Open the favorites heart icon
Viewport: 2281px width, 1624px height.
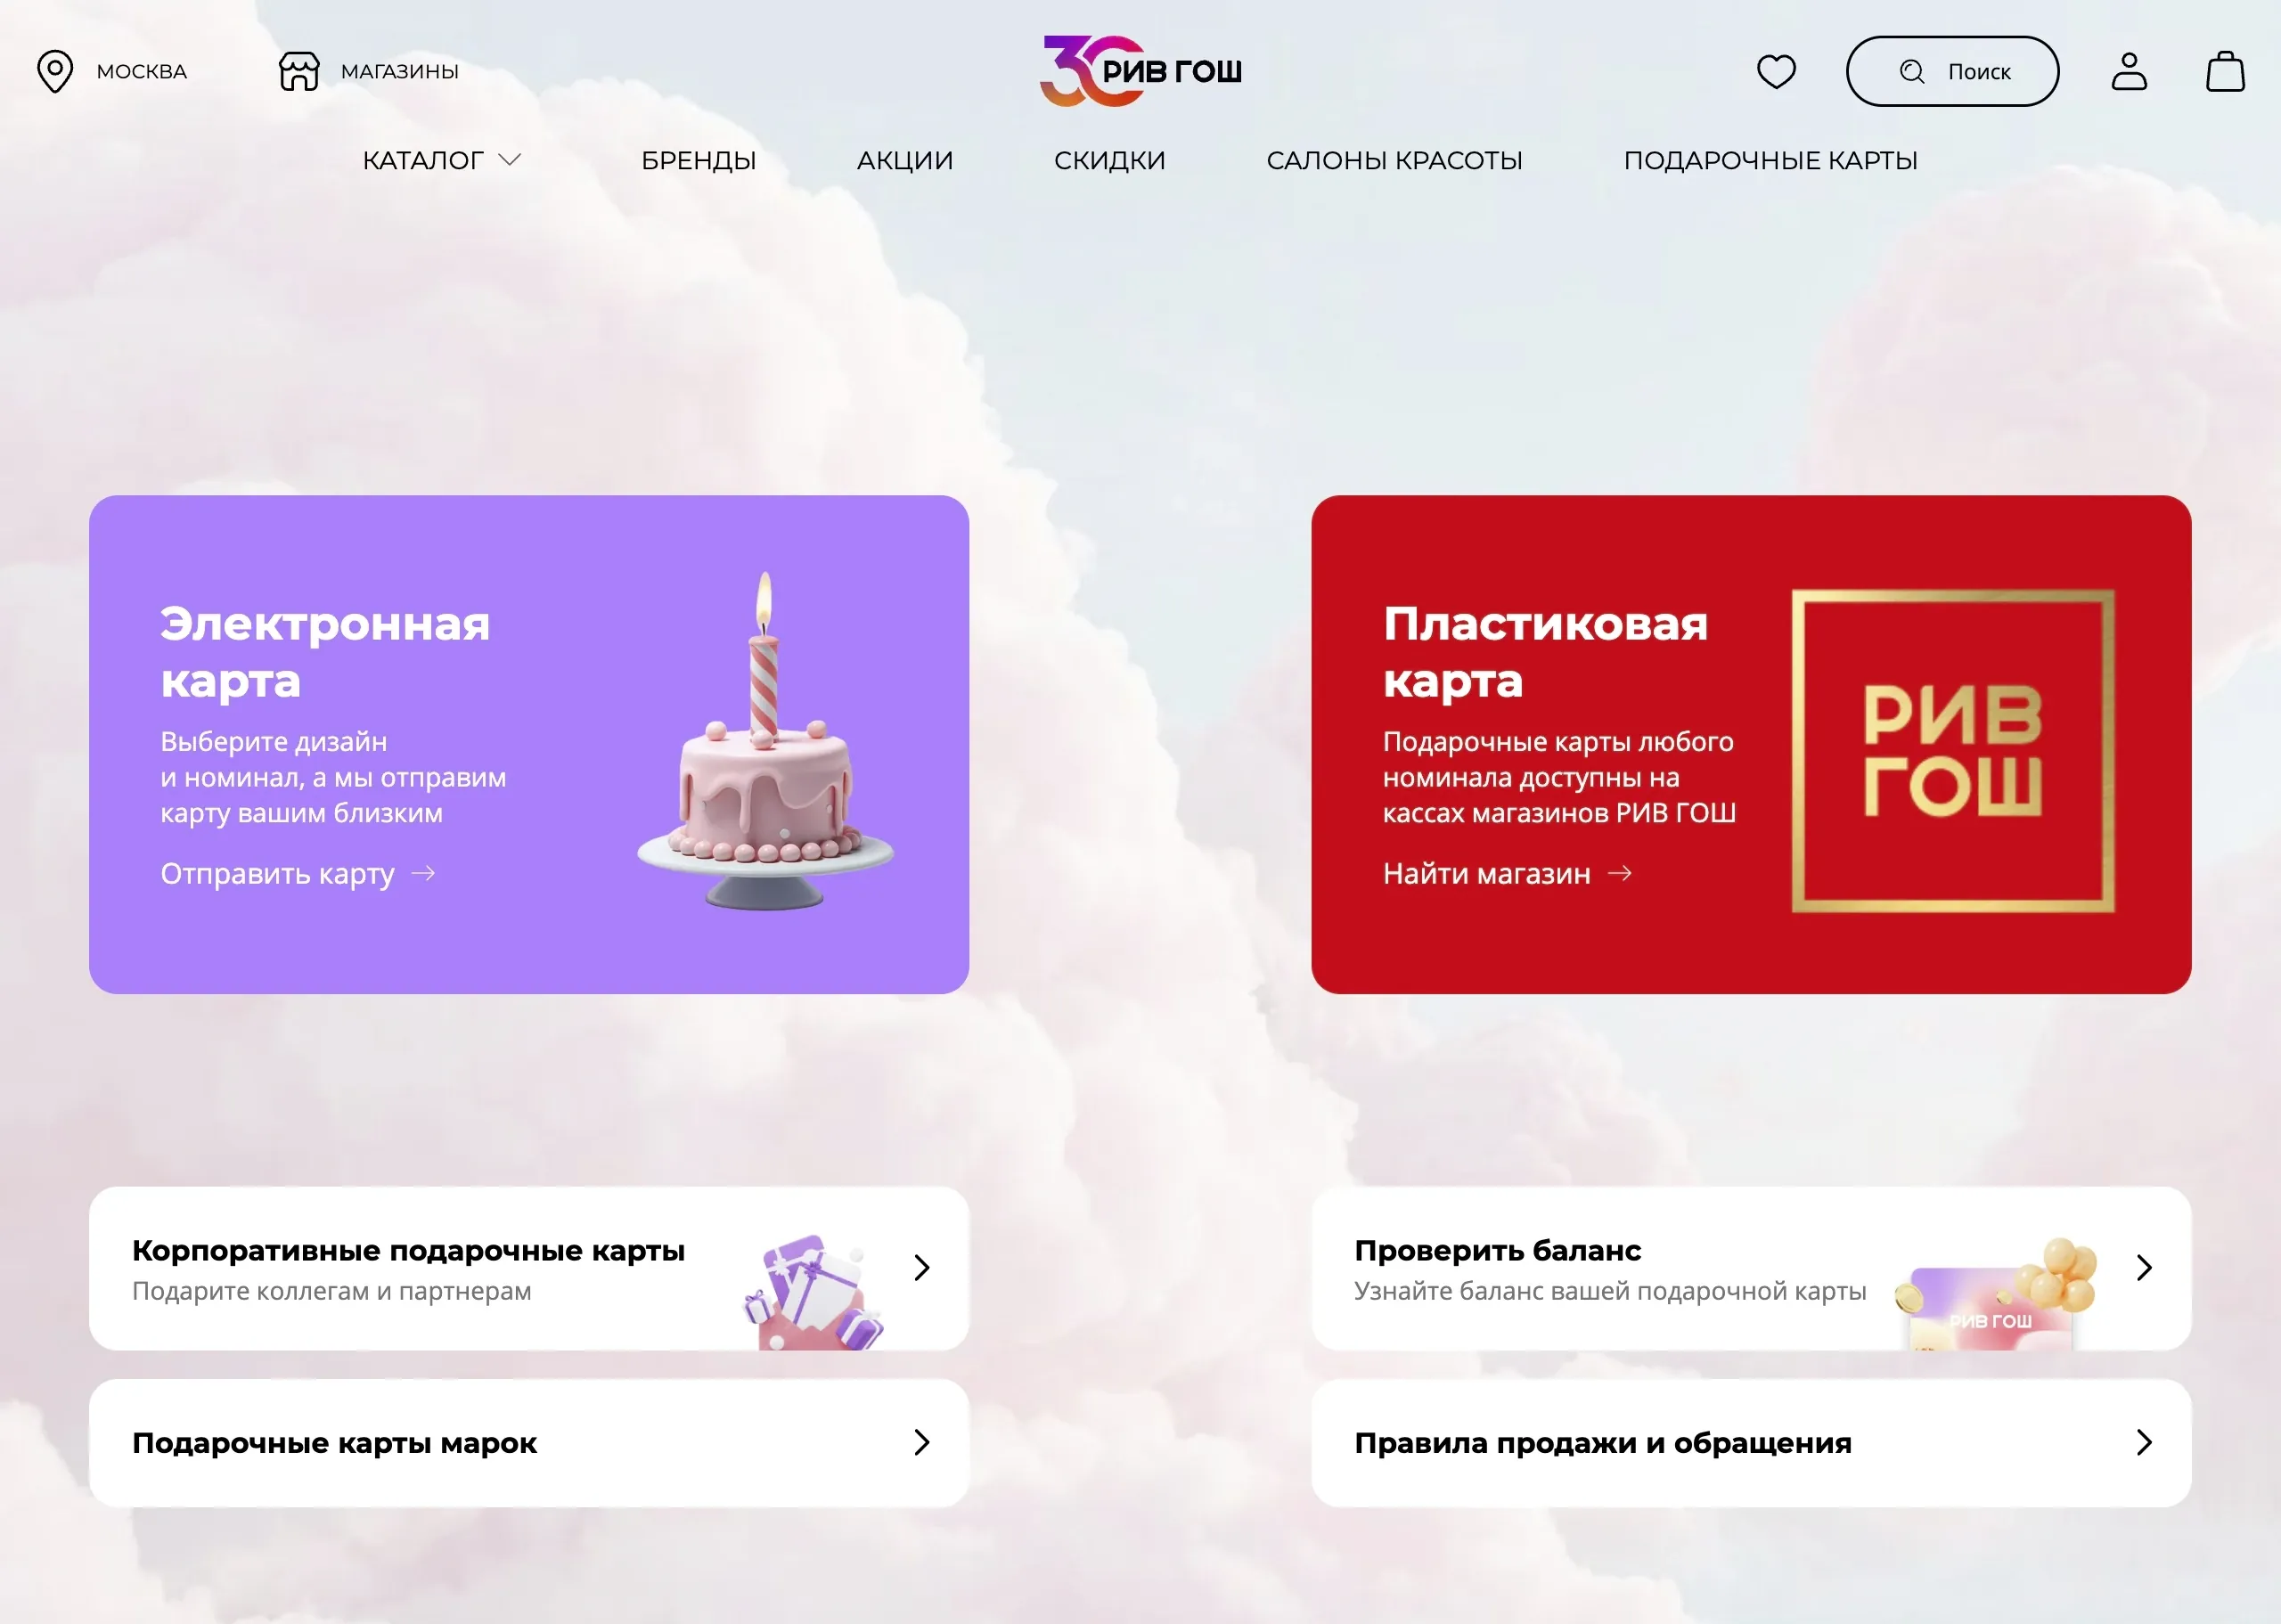point(1776,71)
